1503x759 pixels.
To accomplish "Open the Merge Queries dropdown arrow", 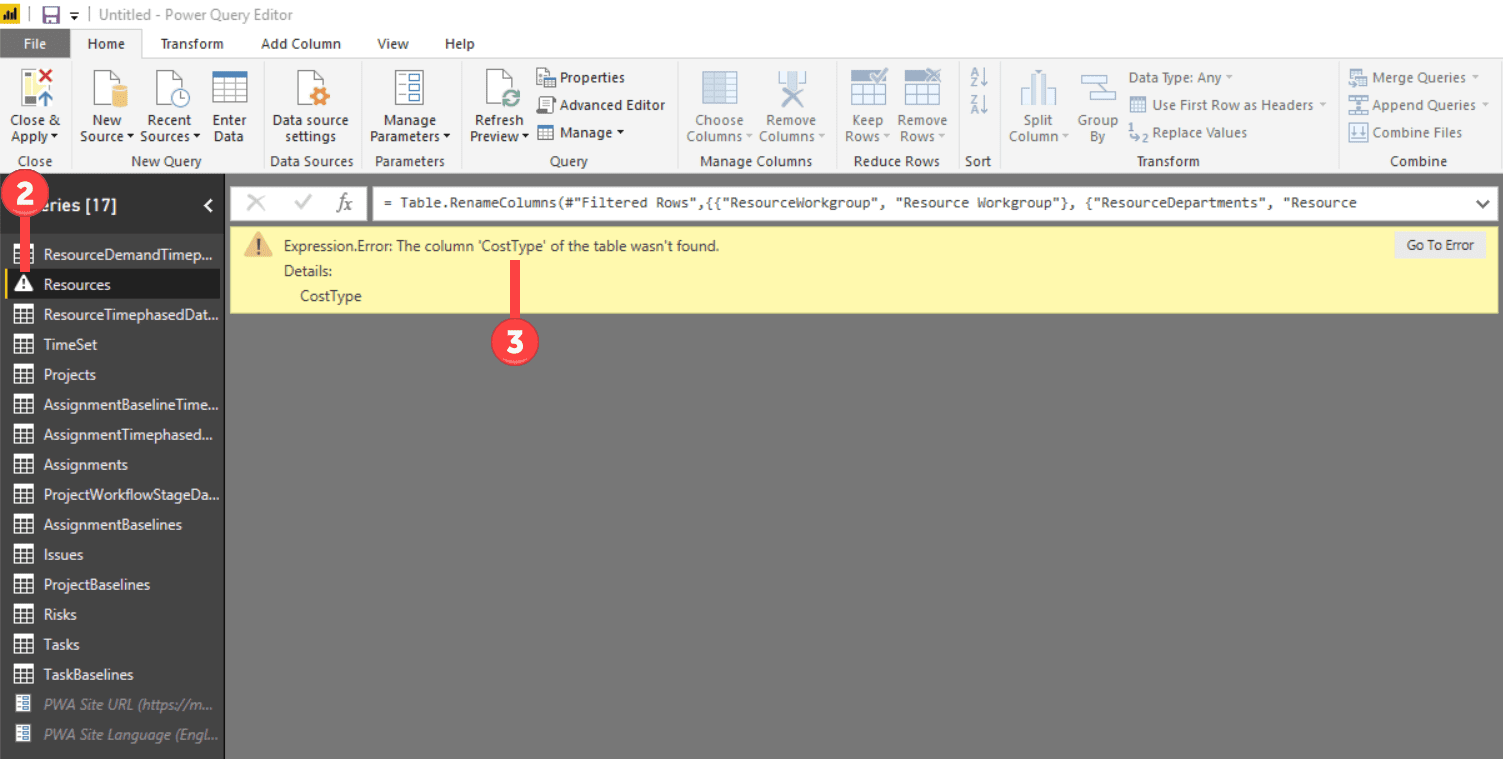I will pos(1475,77).
